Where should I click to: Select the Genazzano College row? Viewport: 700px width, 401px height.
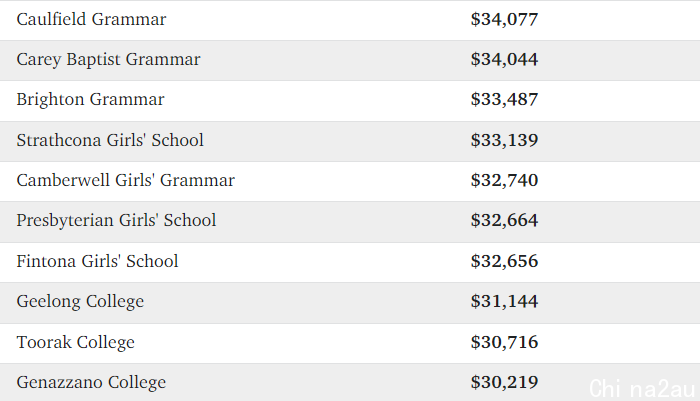(x=350, y=382)
